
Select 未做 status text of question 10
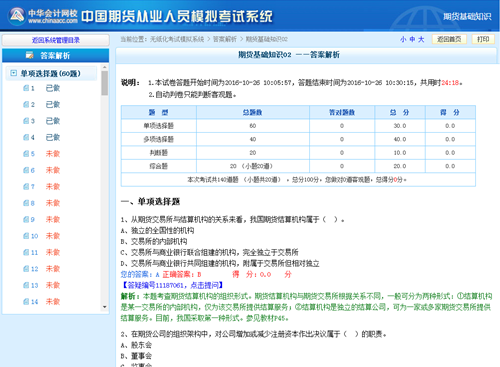[53, 236]
